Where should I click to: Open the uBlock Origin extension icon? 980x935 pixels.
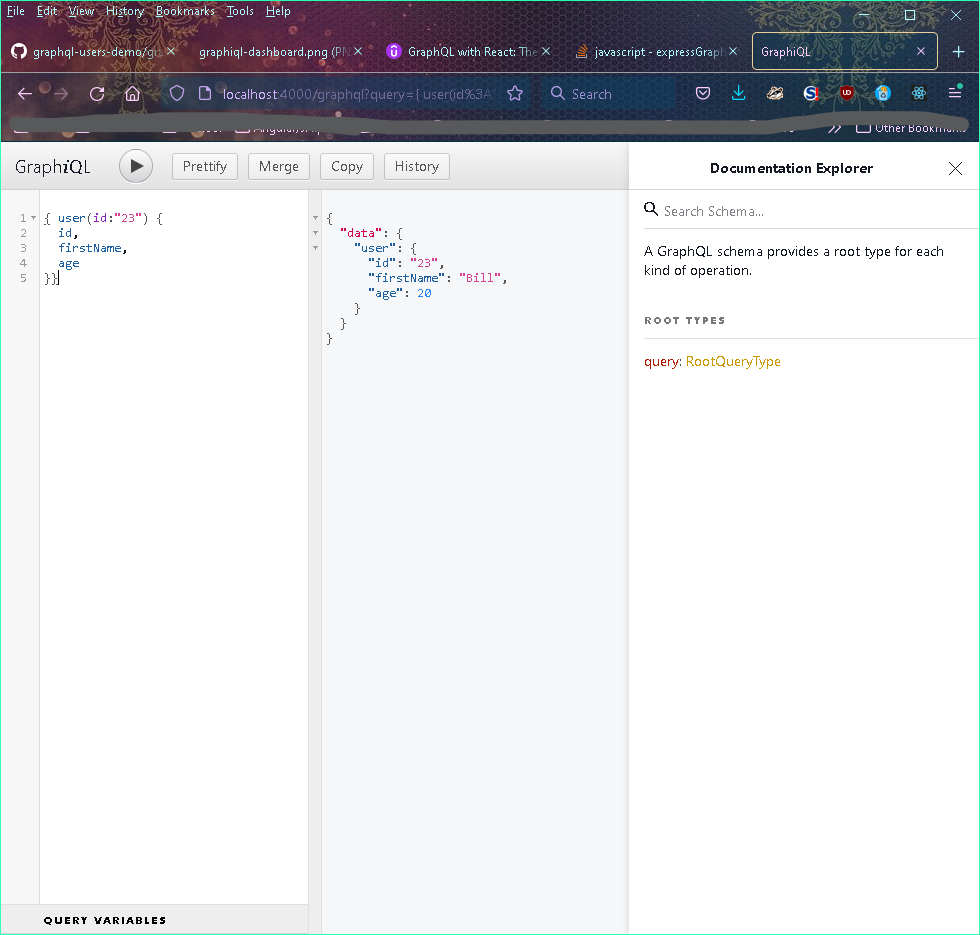tap(847, 93)
